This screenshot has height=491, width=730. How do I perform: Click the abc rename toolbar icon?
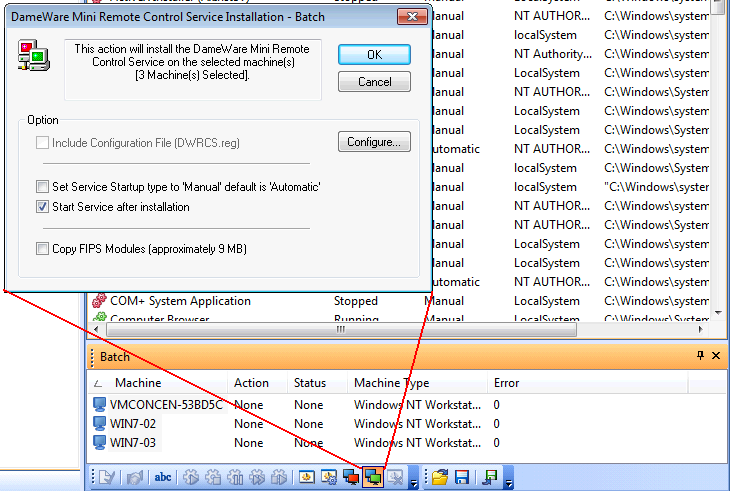tap(162, 477)
